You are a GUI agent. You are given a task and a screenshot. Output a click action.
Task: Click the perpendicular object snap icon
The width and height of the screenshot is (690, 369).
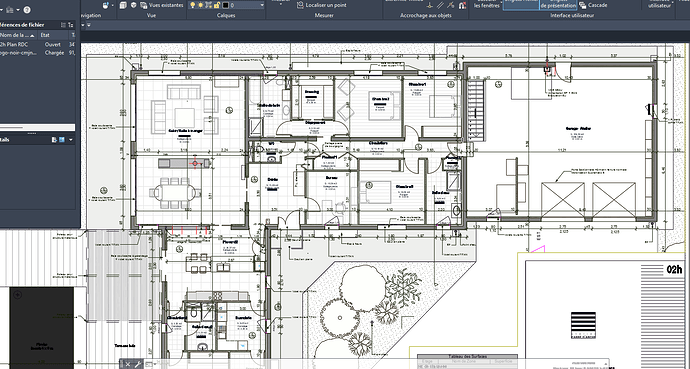click(x=430, y=5)
